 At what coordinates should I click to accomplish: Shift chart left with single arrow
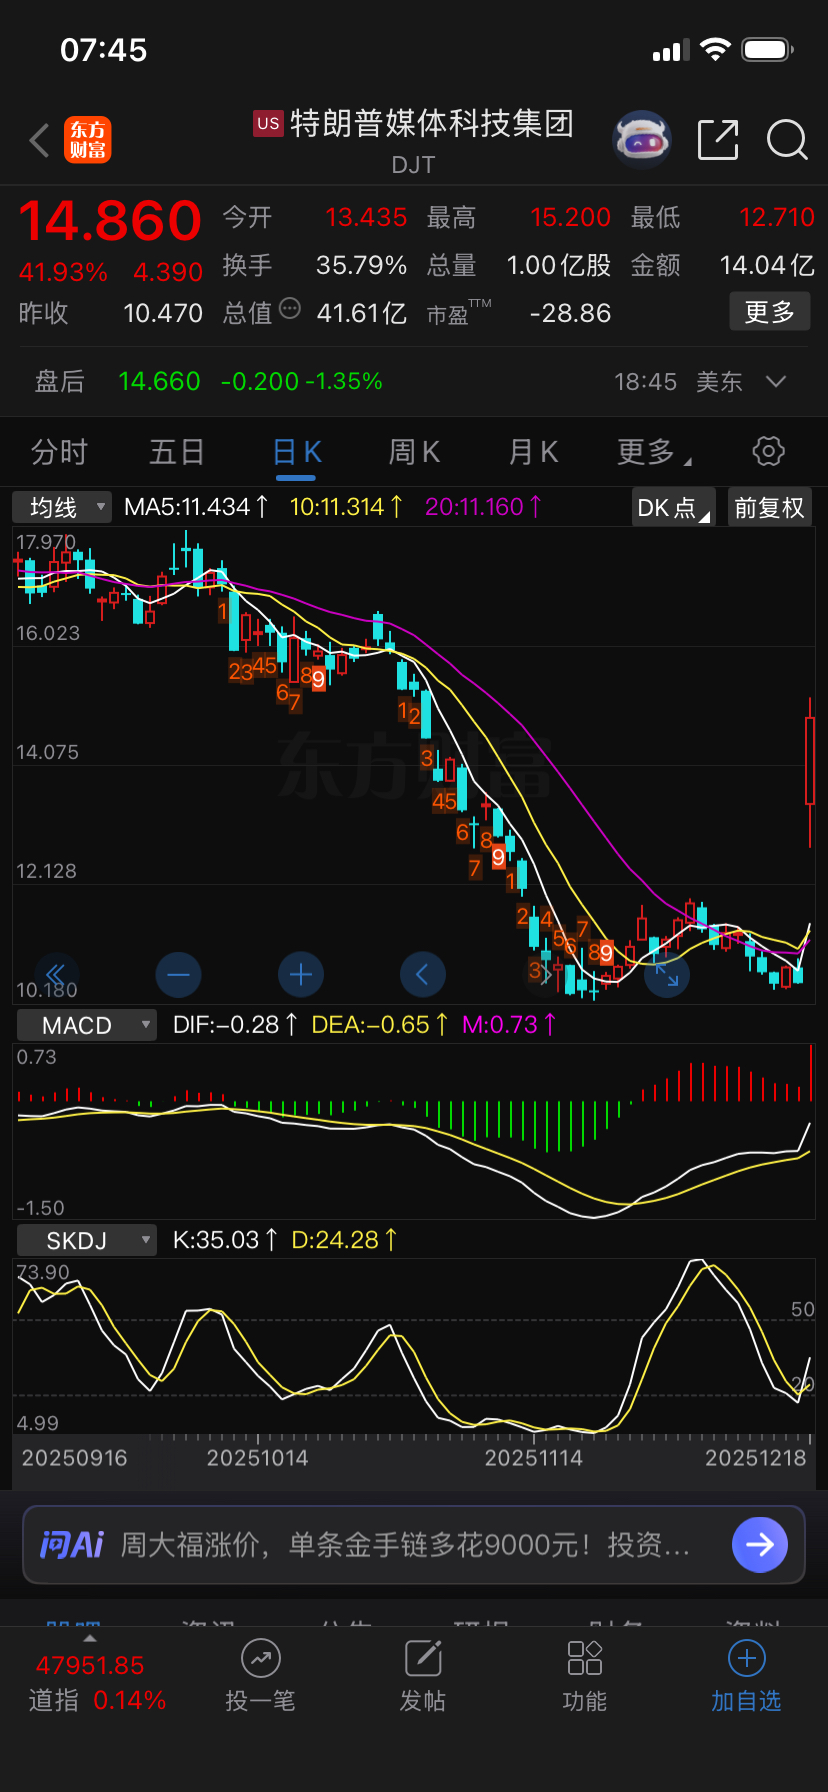(x=423, y=974)
